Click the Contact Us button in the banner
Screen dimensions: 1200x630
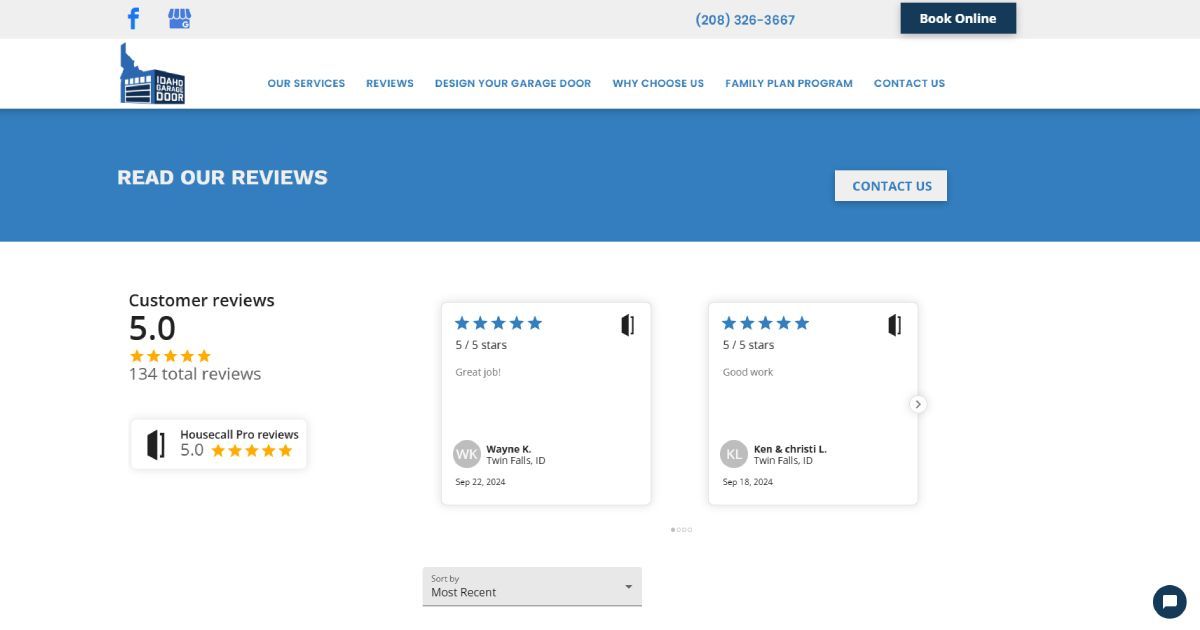point(890,185)
